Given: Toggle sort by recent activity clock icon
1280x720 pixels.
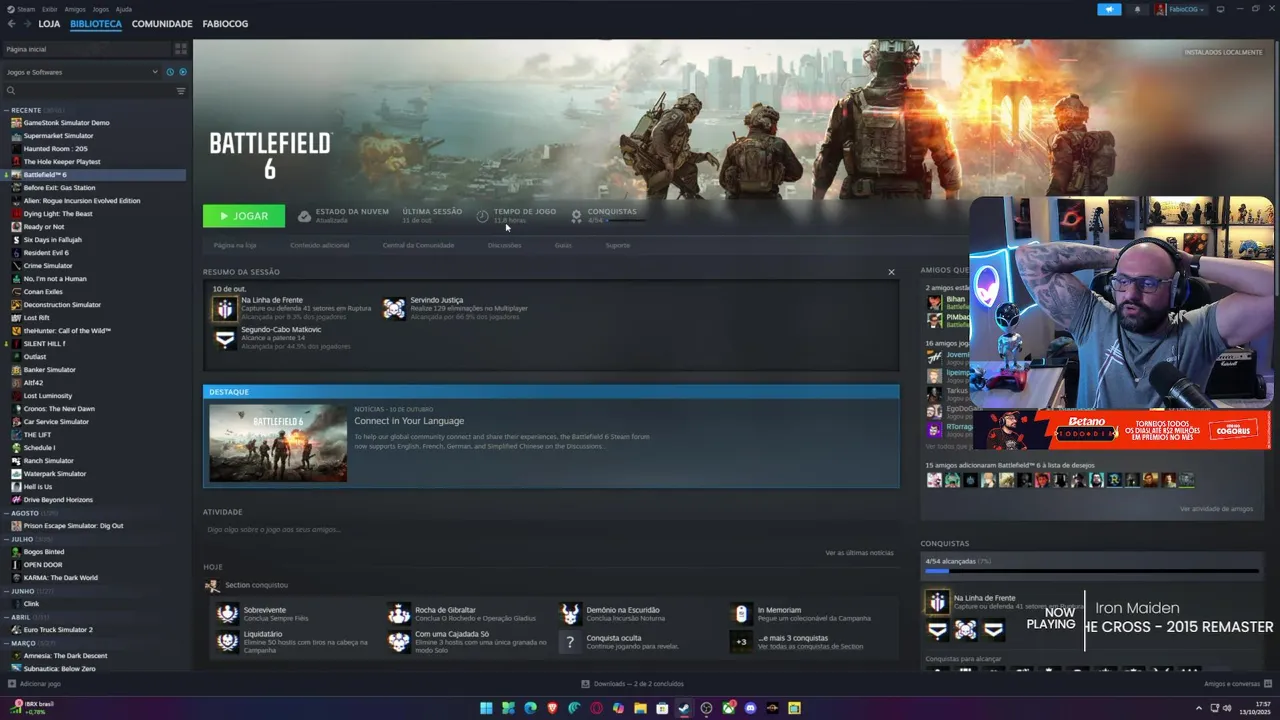Looking at the screenshot, I should coord(170,72).
